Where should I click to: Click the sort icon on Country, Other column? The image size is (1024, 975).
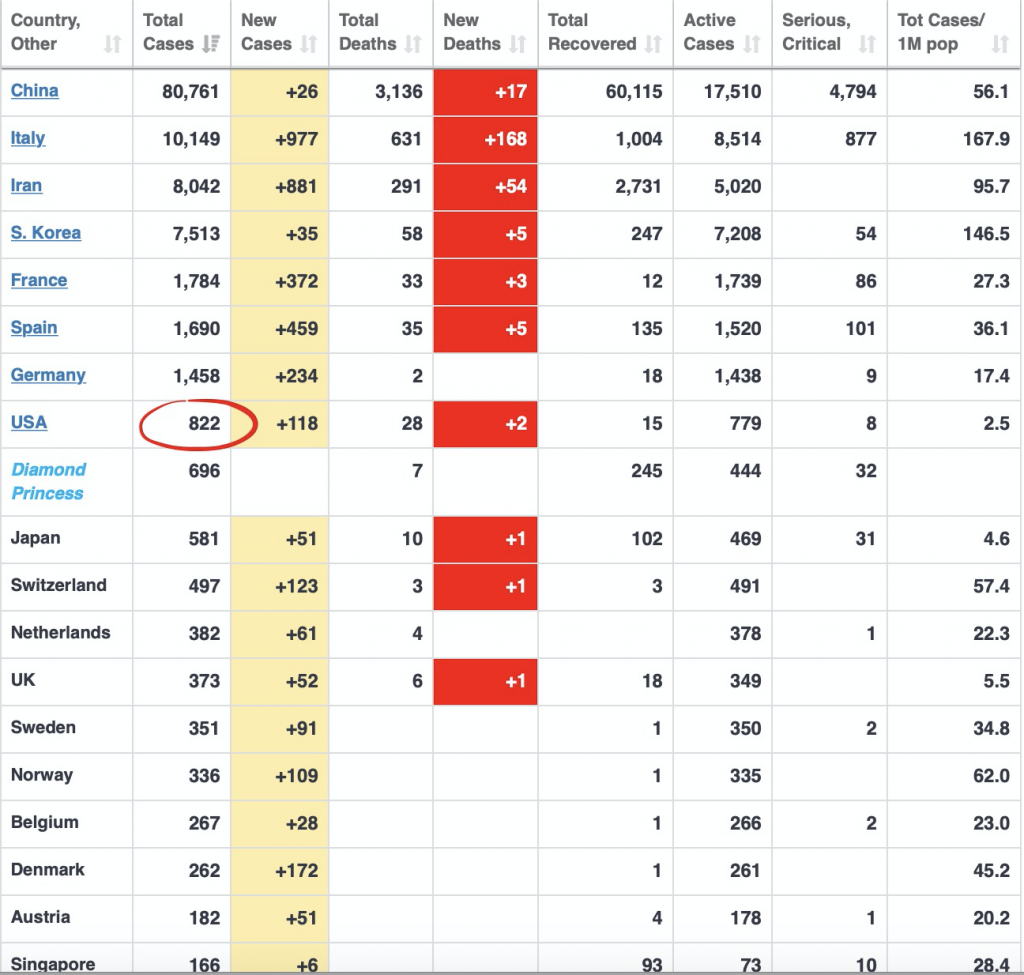(111, 45)
